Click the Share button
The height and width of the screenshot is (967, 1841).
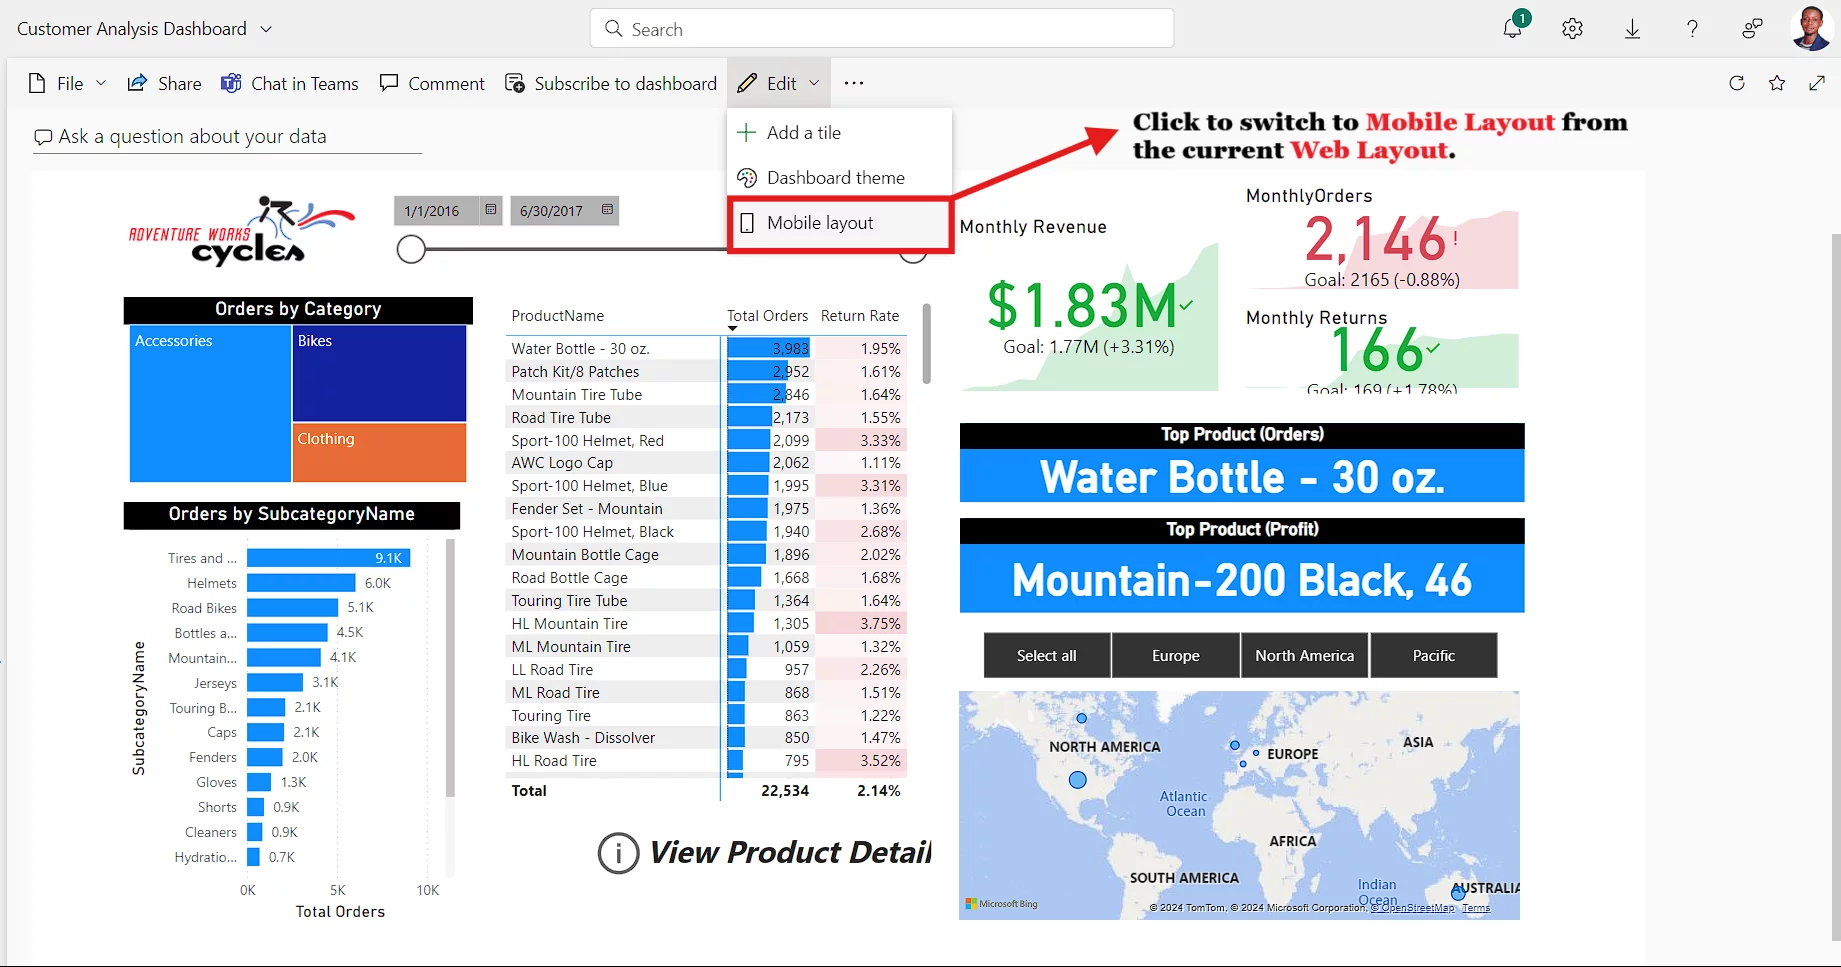(x=165, y=84)
